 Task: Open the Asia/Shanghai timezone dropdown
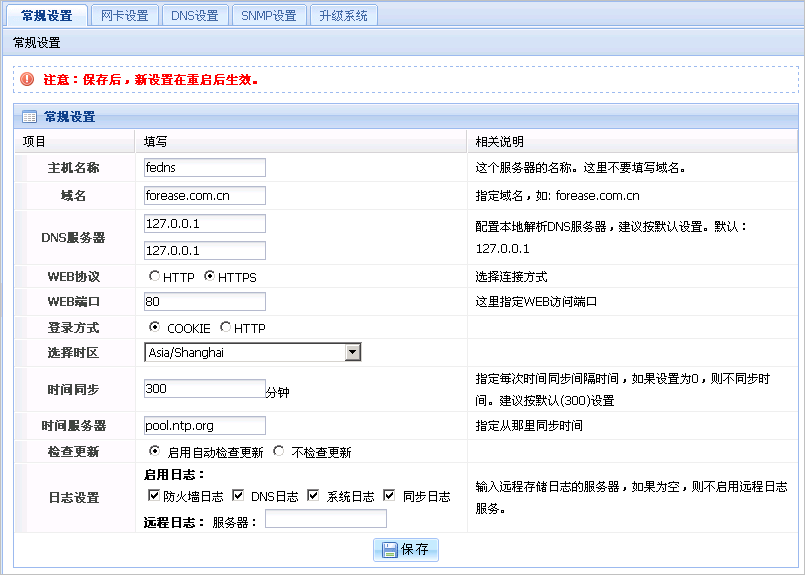pos(253,352)
